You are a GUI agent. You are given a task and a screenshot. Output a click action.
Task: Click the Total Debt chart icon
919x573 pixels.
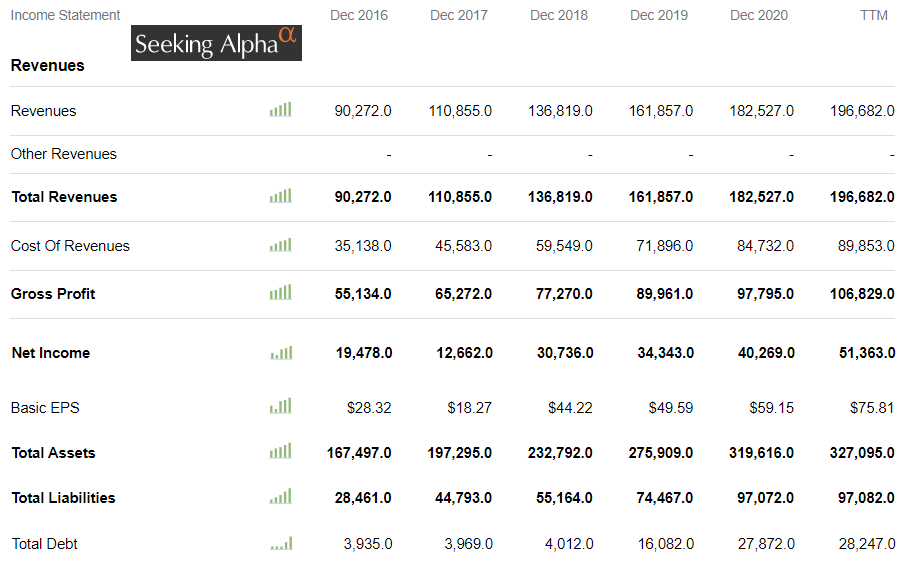[x=281, y=544]
